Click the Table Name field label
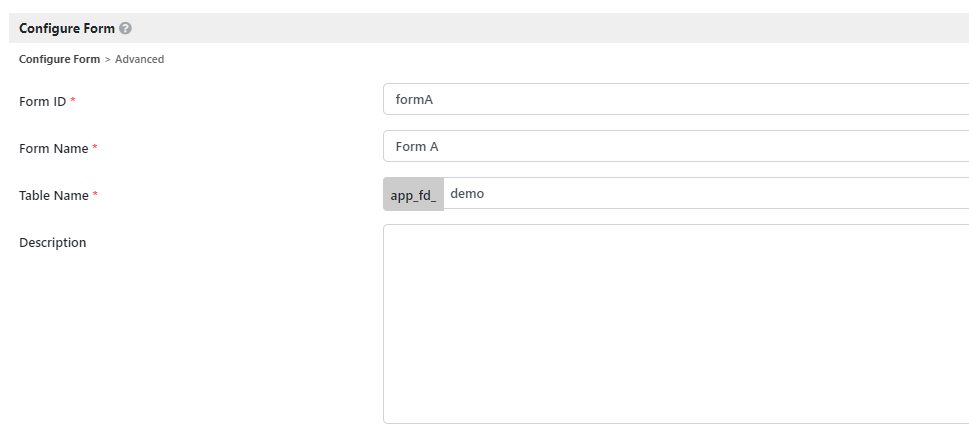The height and width of the screenshot is (443, 969). click(54, 195)
